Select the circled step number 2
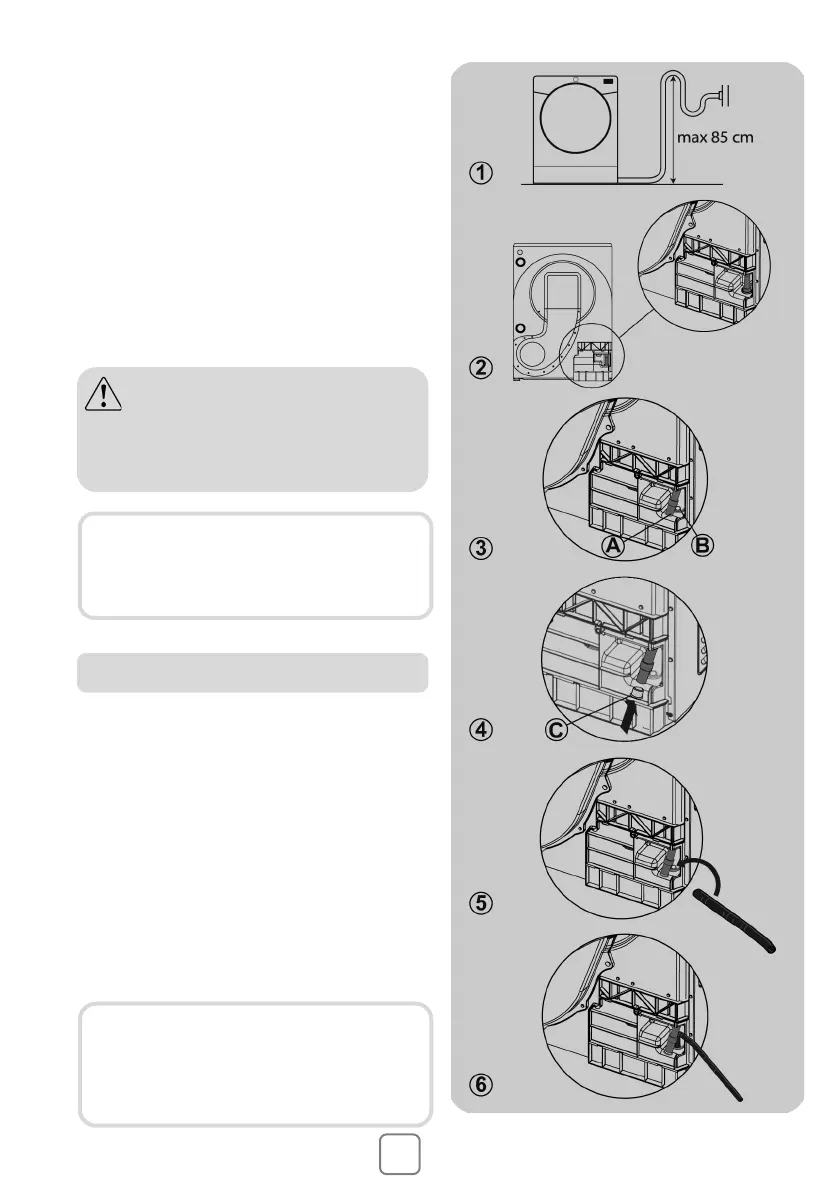This screenshot has height=1191, width=839. point(481,368)
